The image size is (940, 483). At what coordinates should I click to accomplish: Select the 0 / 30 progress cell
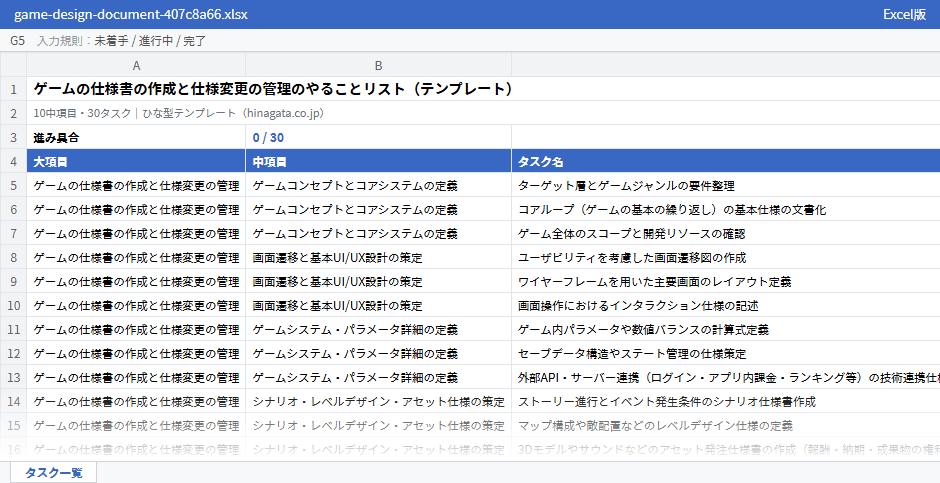[378, 137]
